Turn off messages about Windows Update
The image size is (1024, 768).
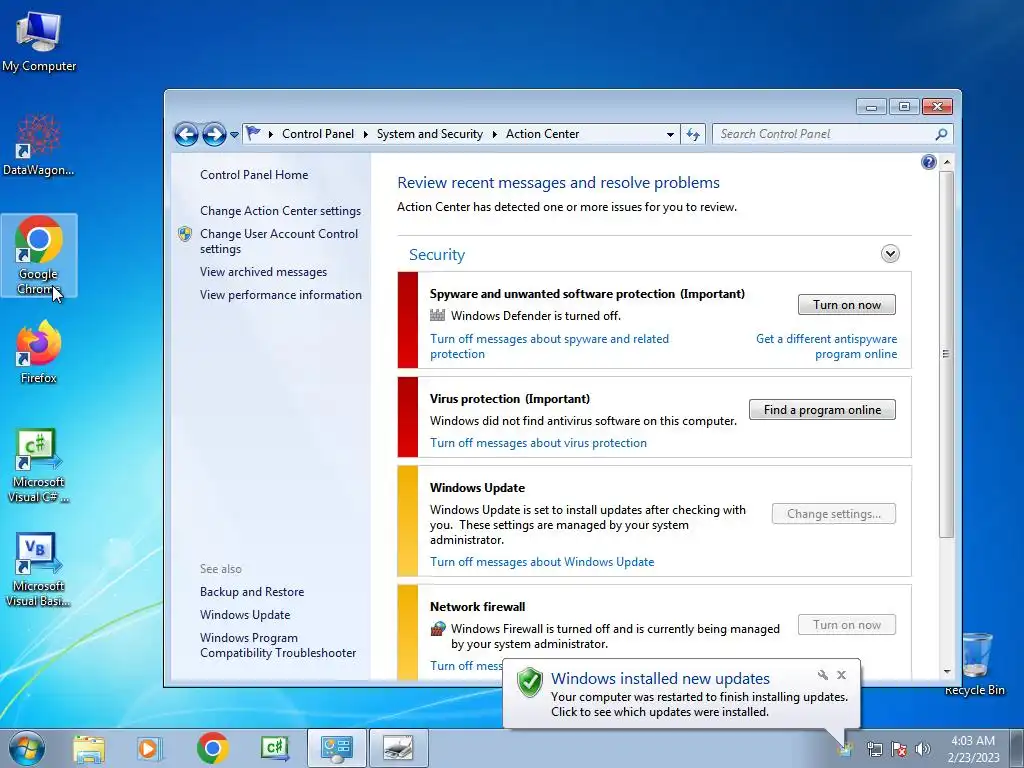tap(542, 562)
